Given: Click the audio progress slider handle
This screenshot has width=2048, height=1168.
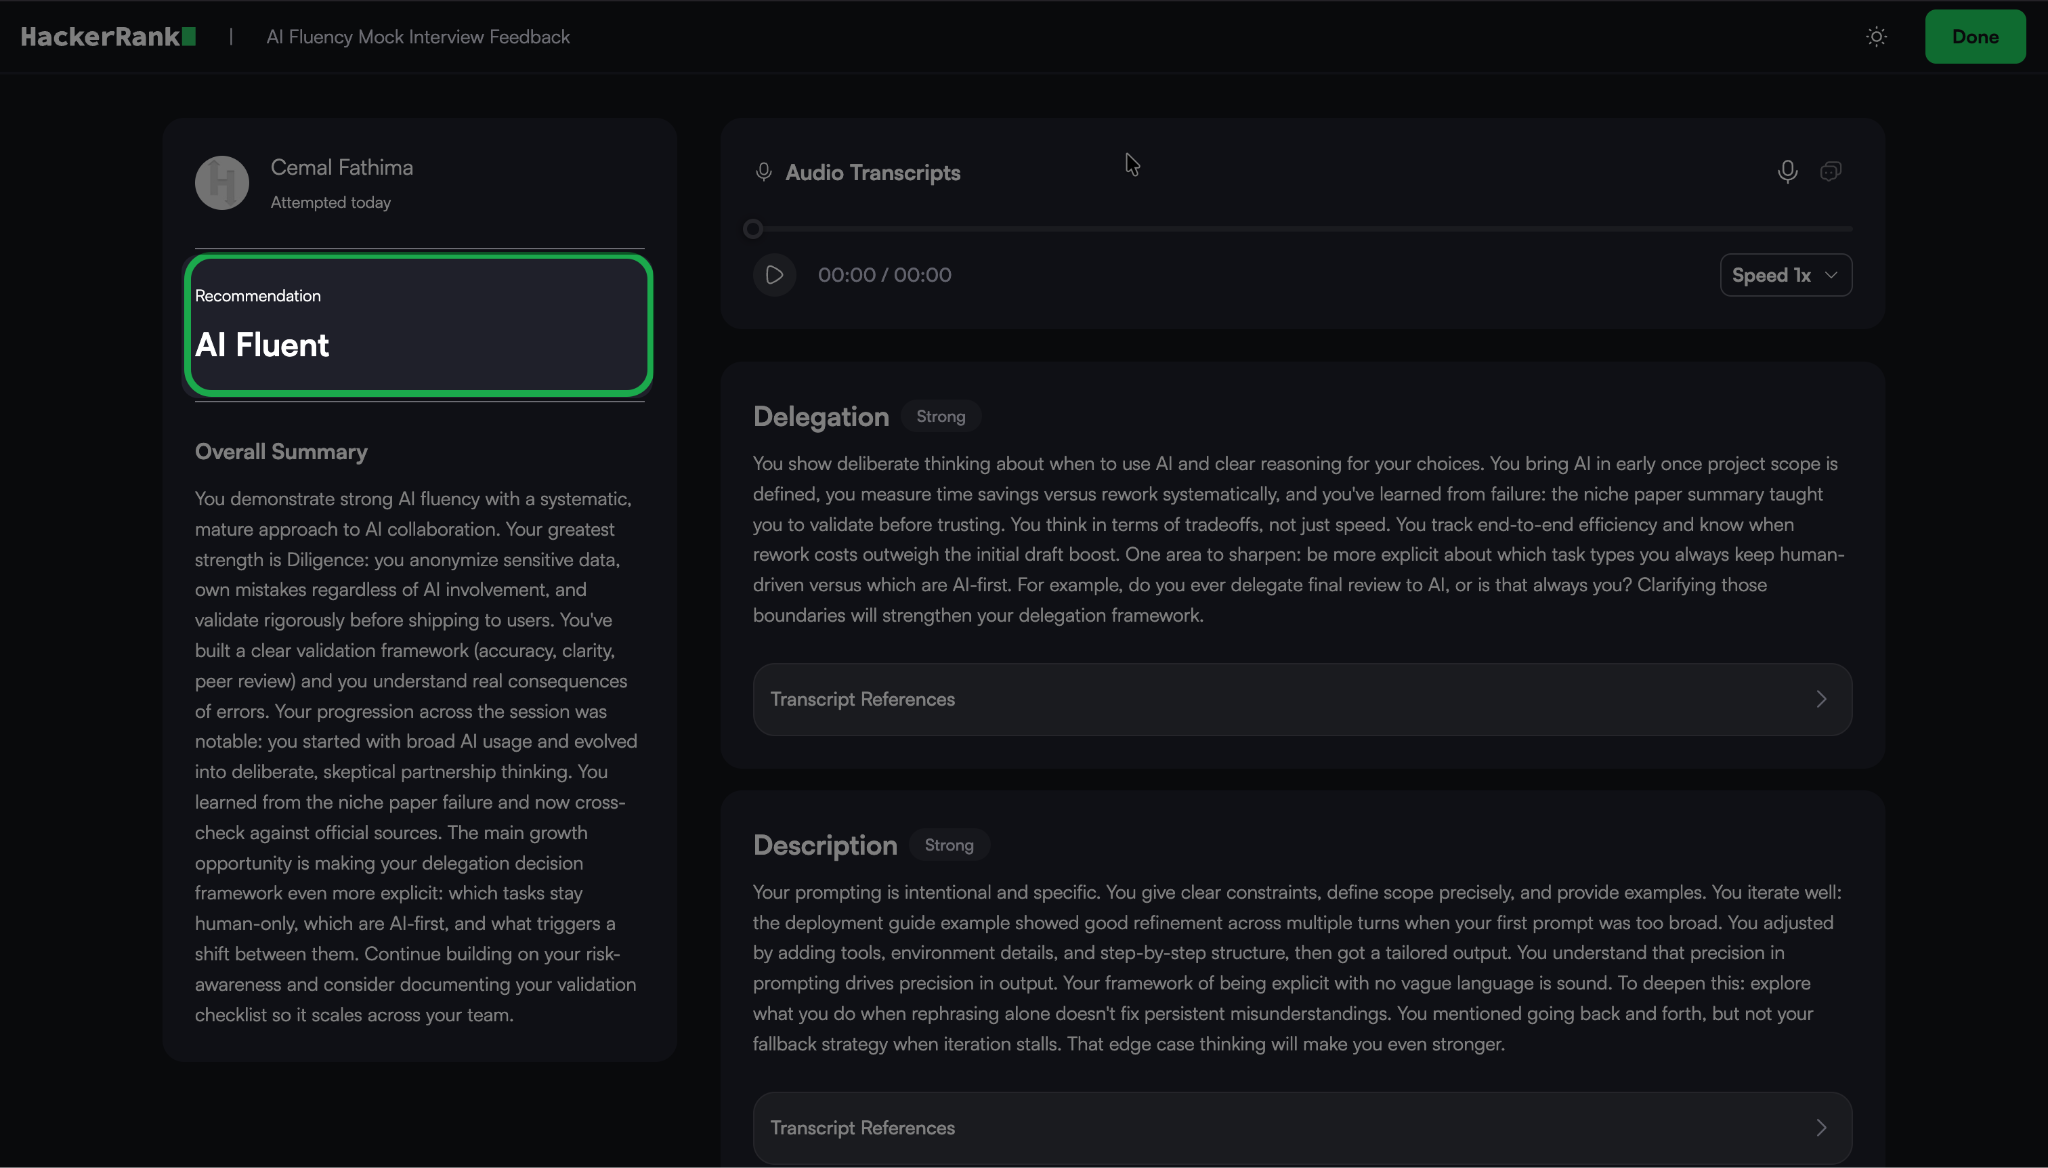Looking at the screenshot, I should 753,229.
